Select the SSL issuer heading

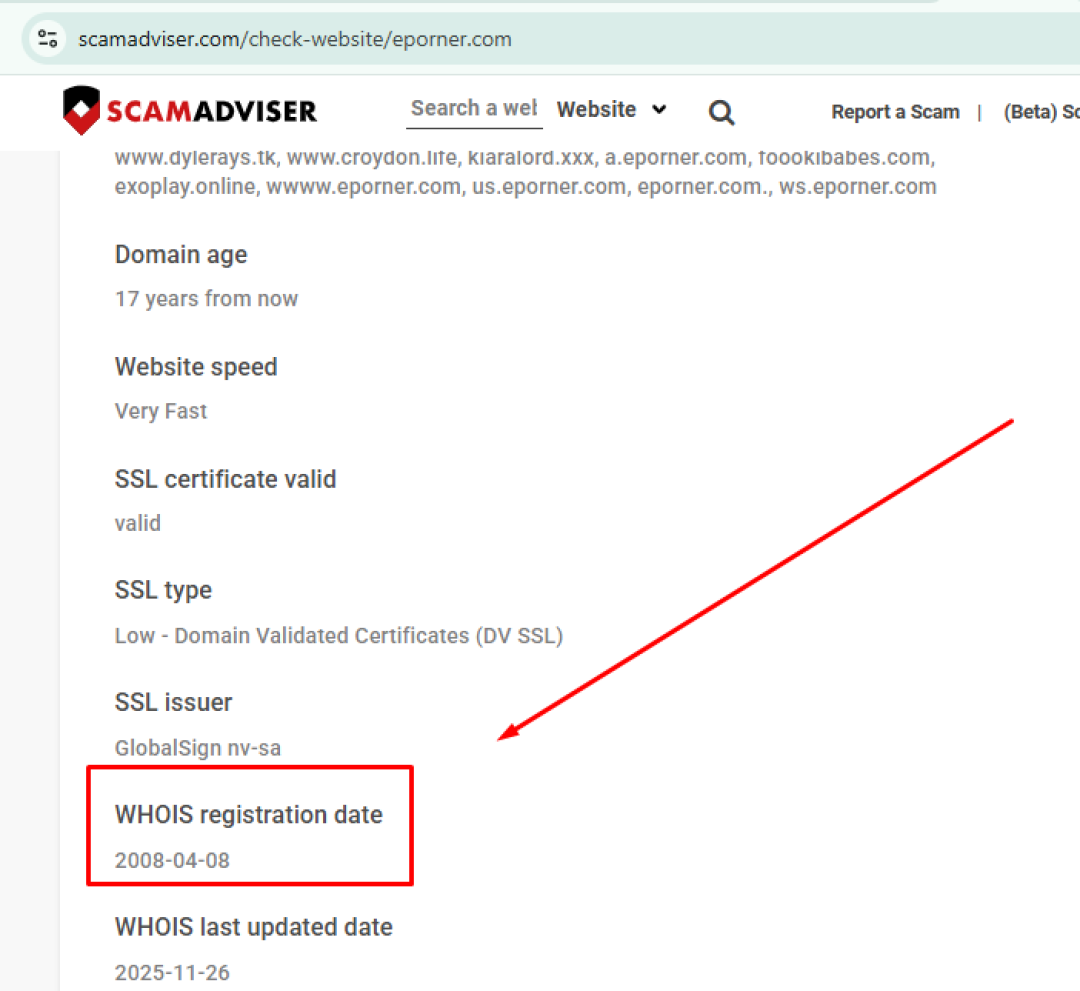pos(173,702)
